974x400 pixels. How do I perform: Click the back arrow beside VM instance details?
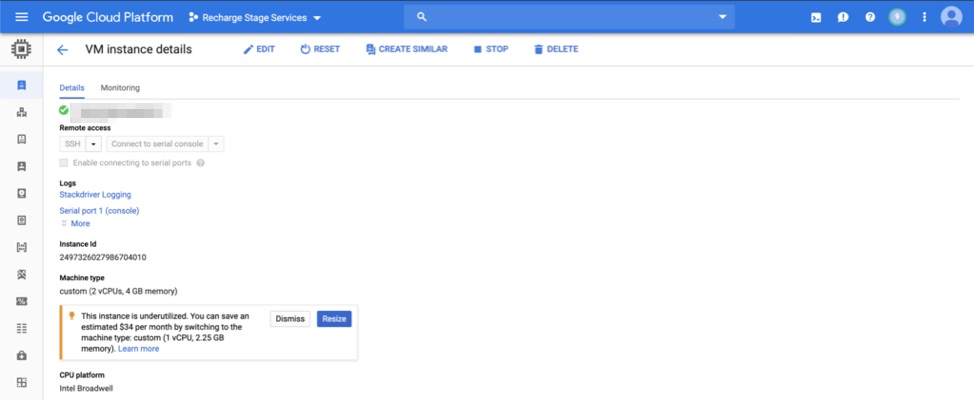[63, 50]
